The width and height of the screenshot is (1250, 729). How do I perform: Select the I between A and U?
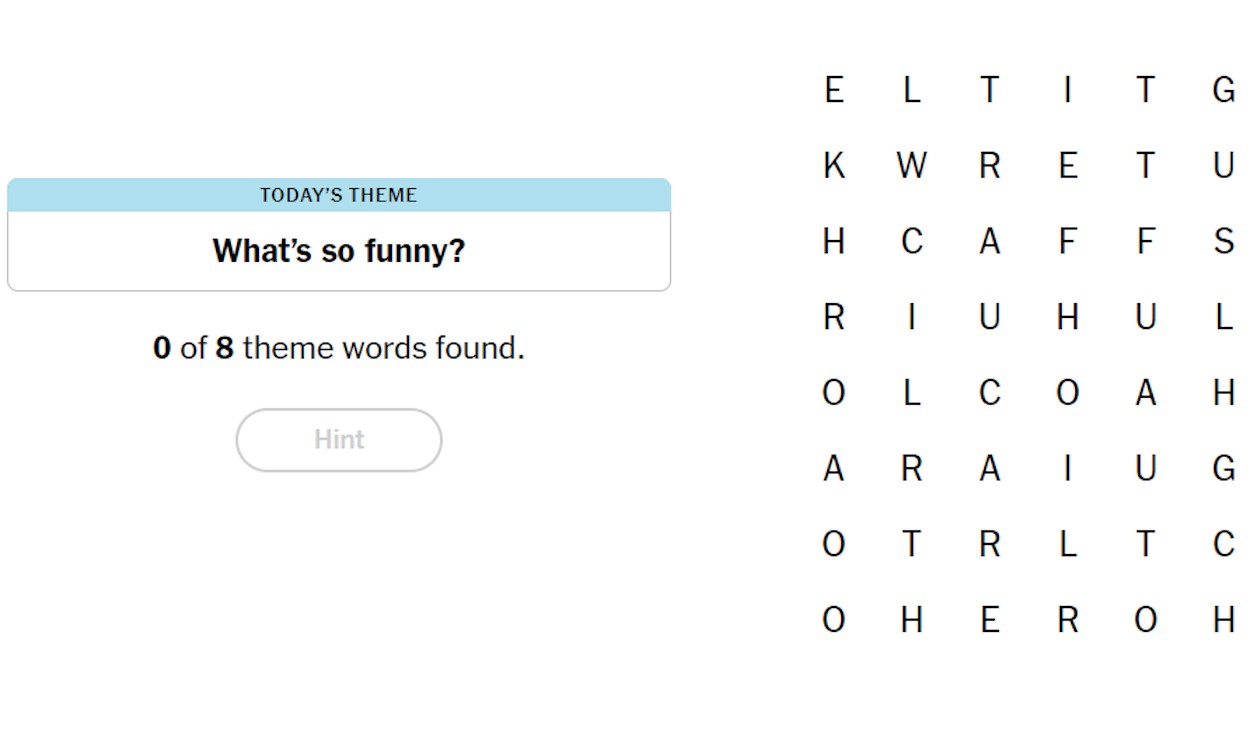[x=1067, y=468]
